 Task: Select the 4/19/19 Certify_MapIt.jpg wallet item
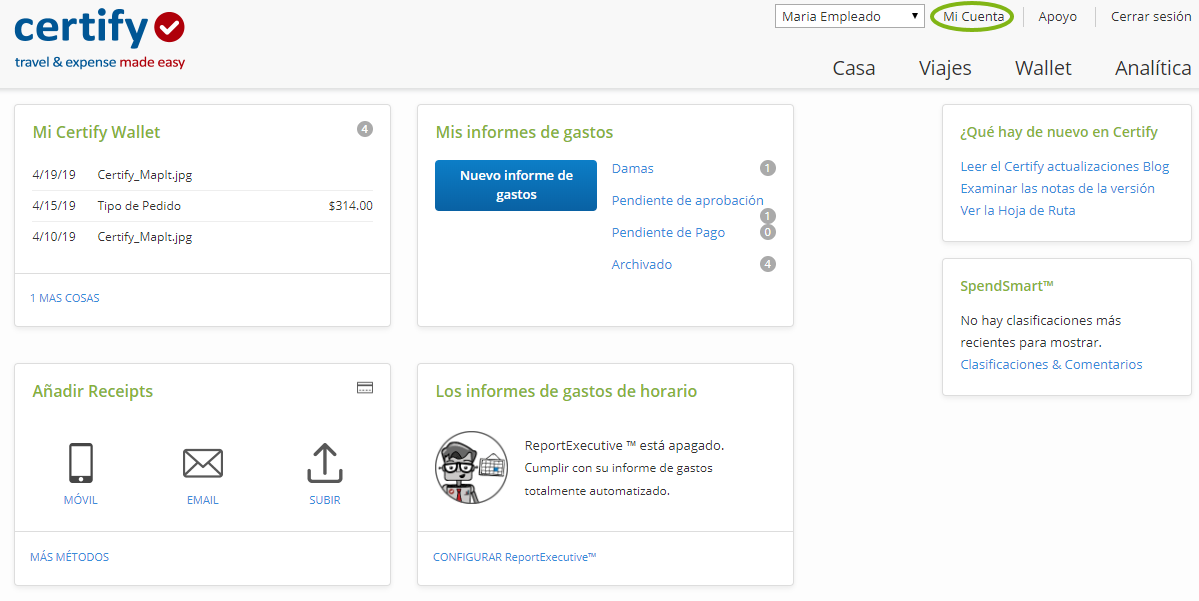pyautogui.click(x=203, y=174)
